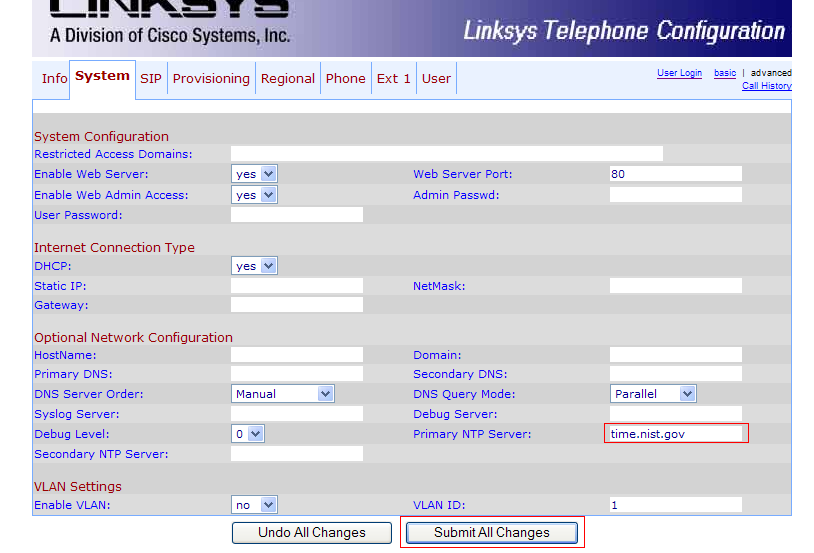Click the Primary NTP Server field
Viewport: 814px width, 553px height.
pos(677,434)
